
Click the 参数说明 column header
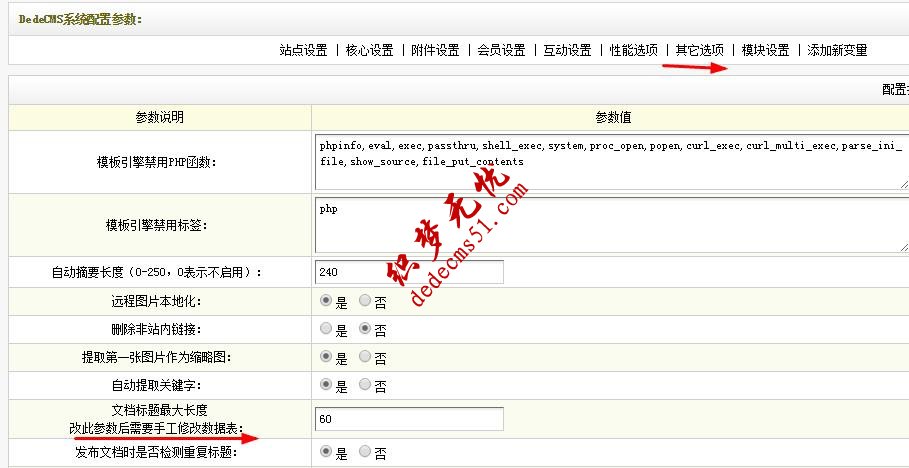[x=159, y=118]
